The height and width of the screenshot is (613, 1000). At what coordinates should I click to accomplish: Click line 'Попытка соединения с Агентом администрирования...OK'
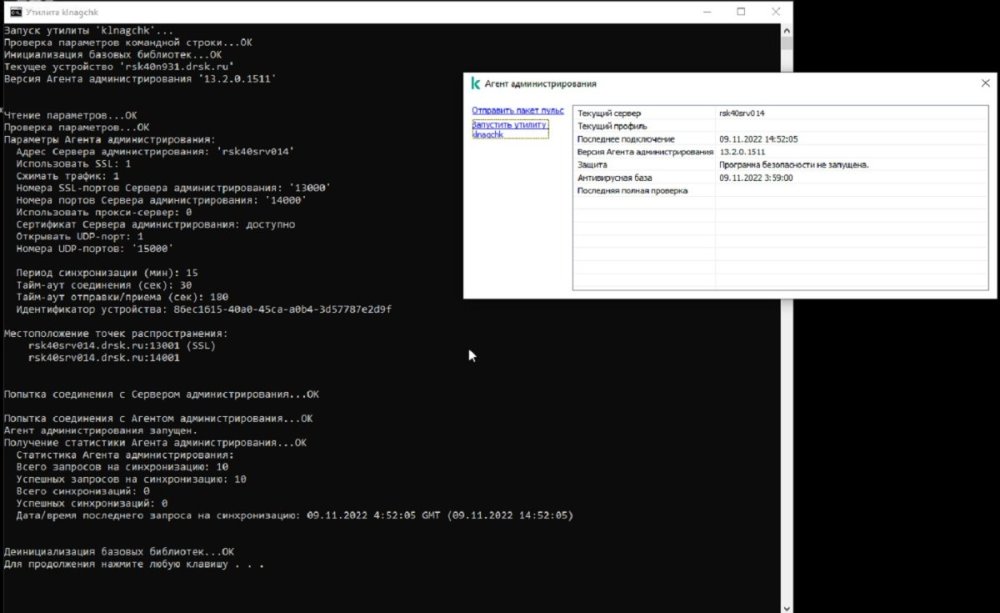point(158,418)
